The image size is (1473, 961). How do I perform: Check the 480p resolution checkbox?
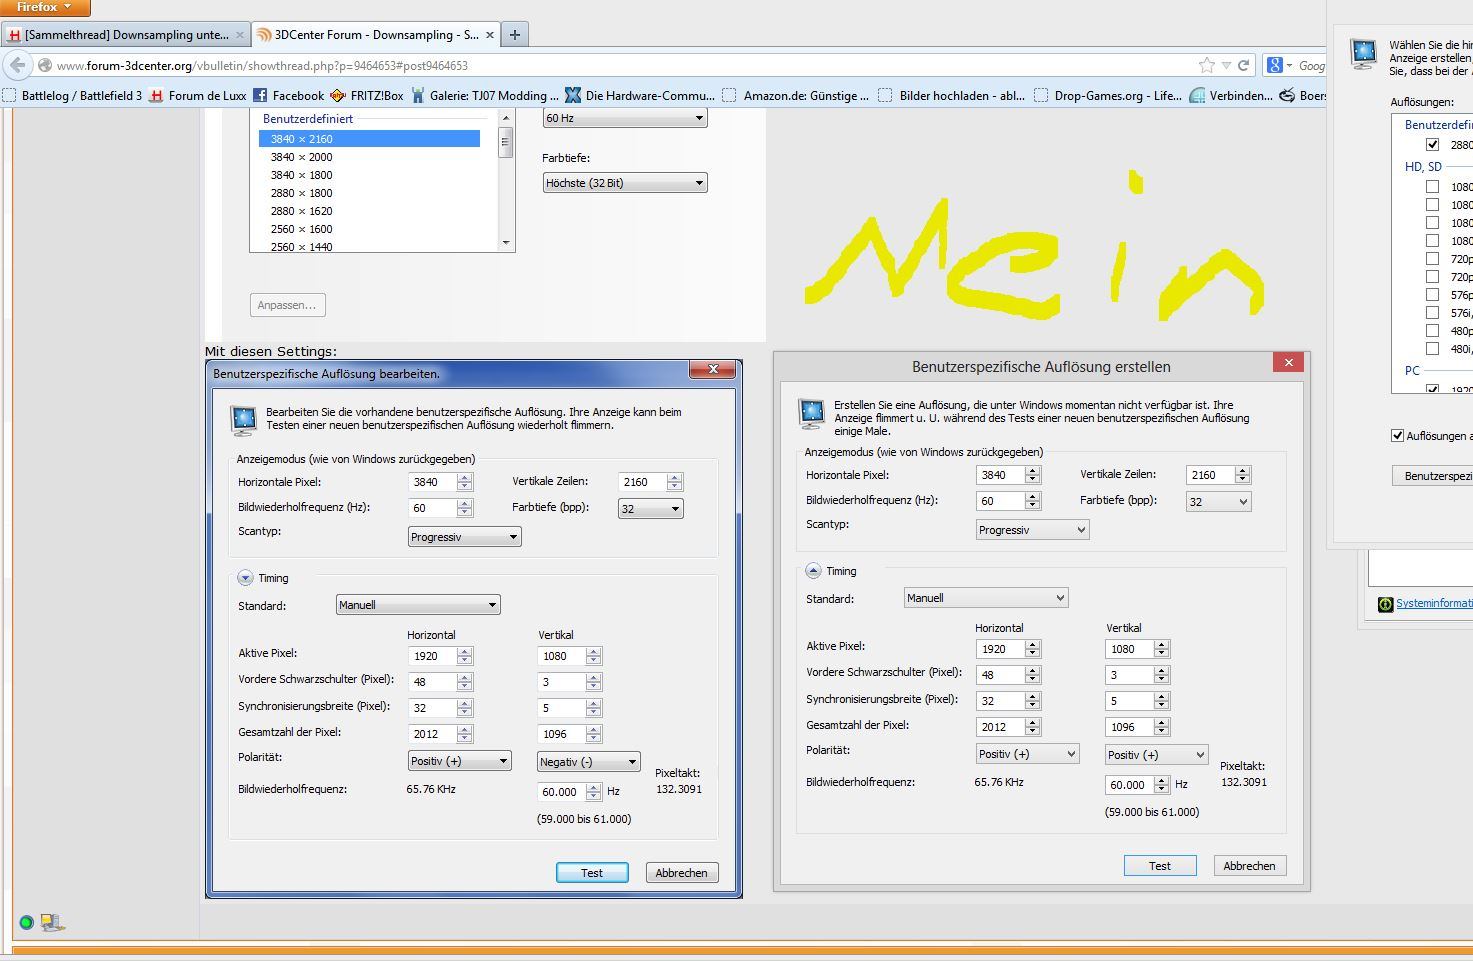(1433, 331)
